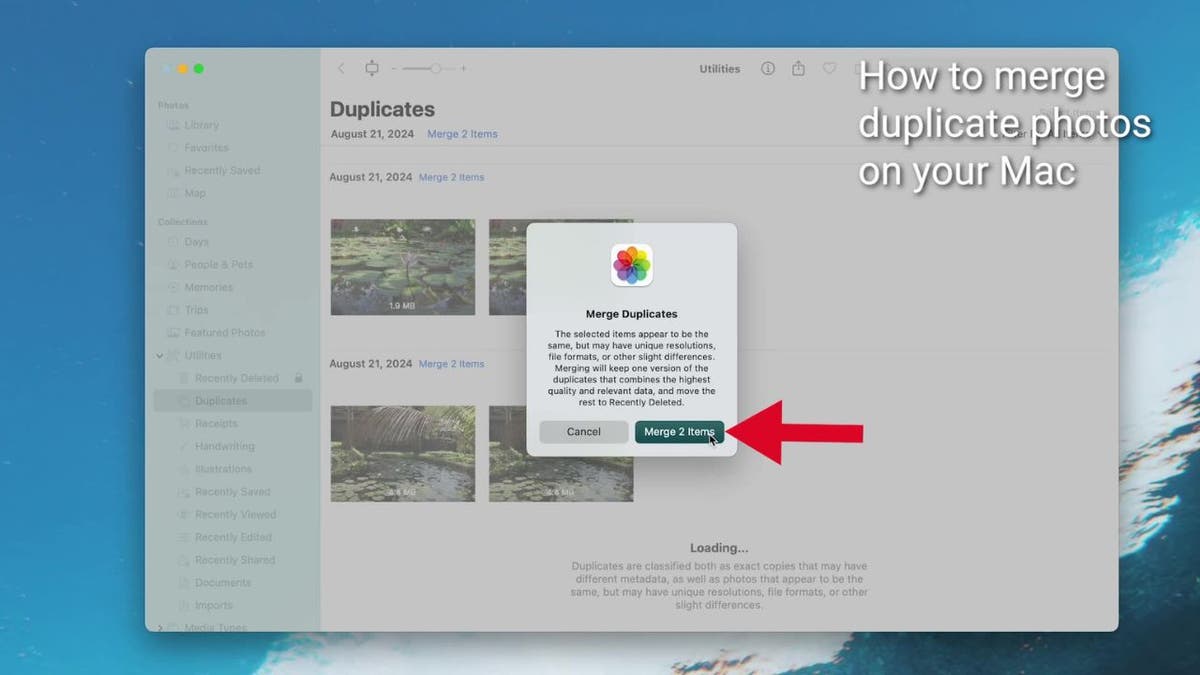Expand the Media Types sidebar section
The width and height of the screenshot is (1200, 675).
(x=160, y=627)
